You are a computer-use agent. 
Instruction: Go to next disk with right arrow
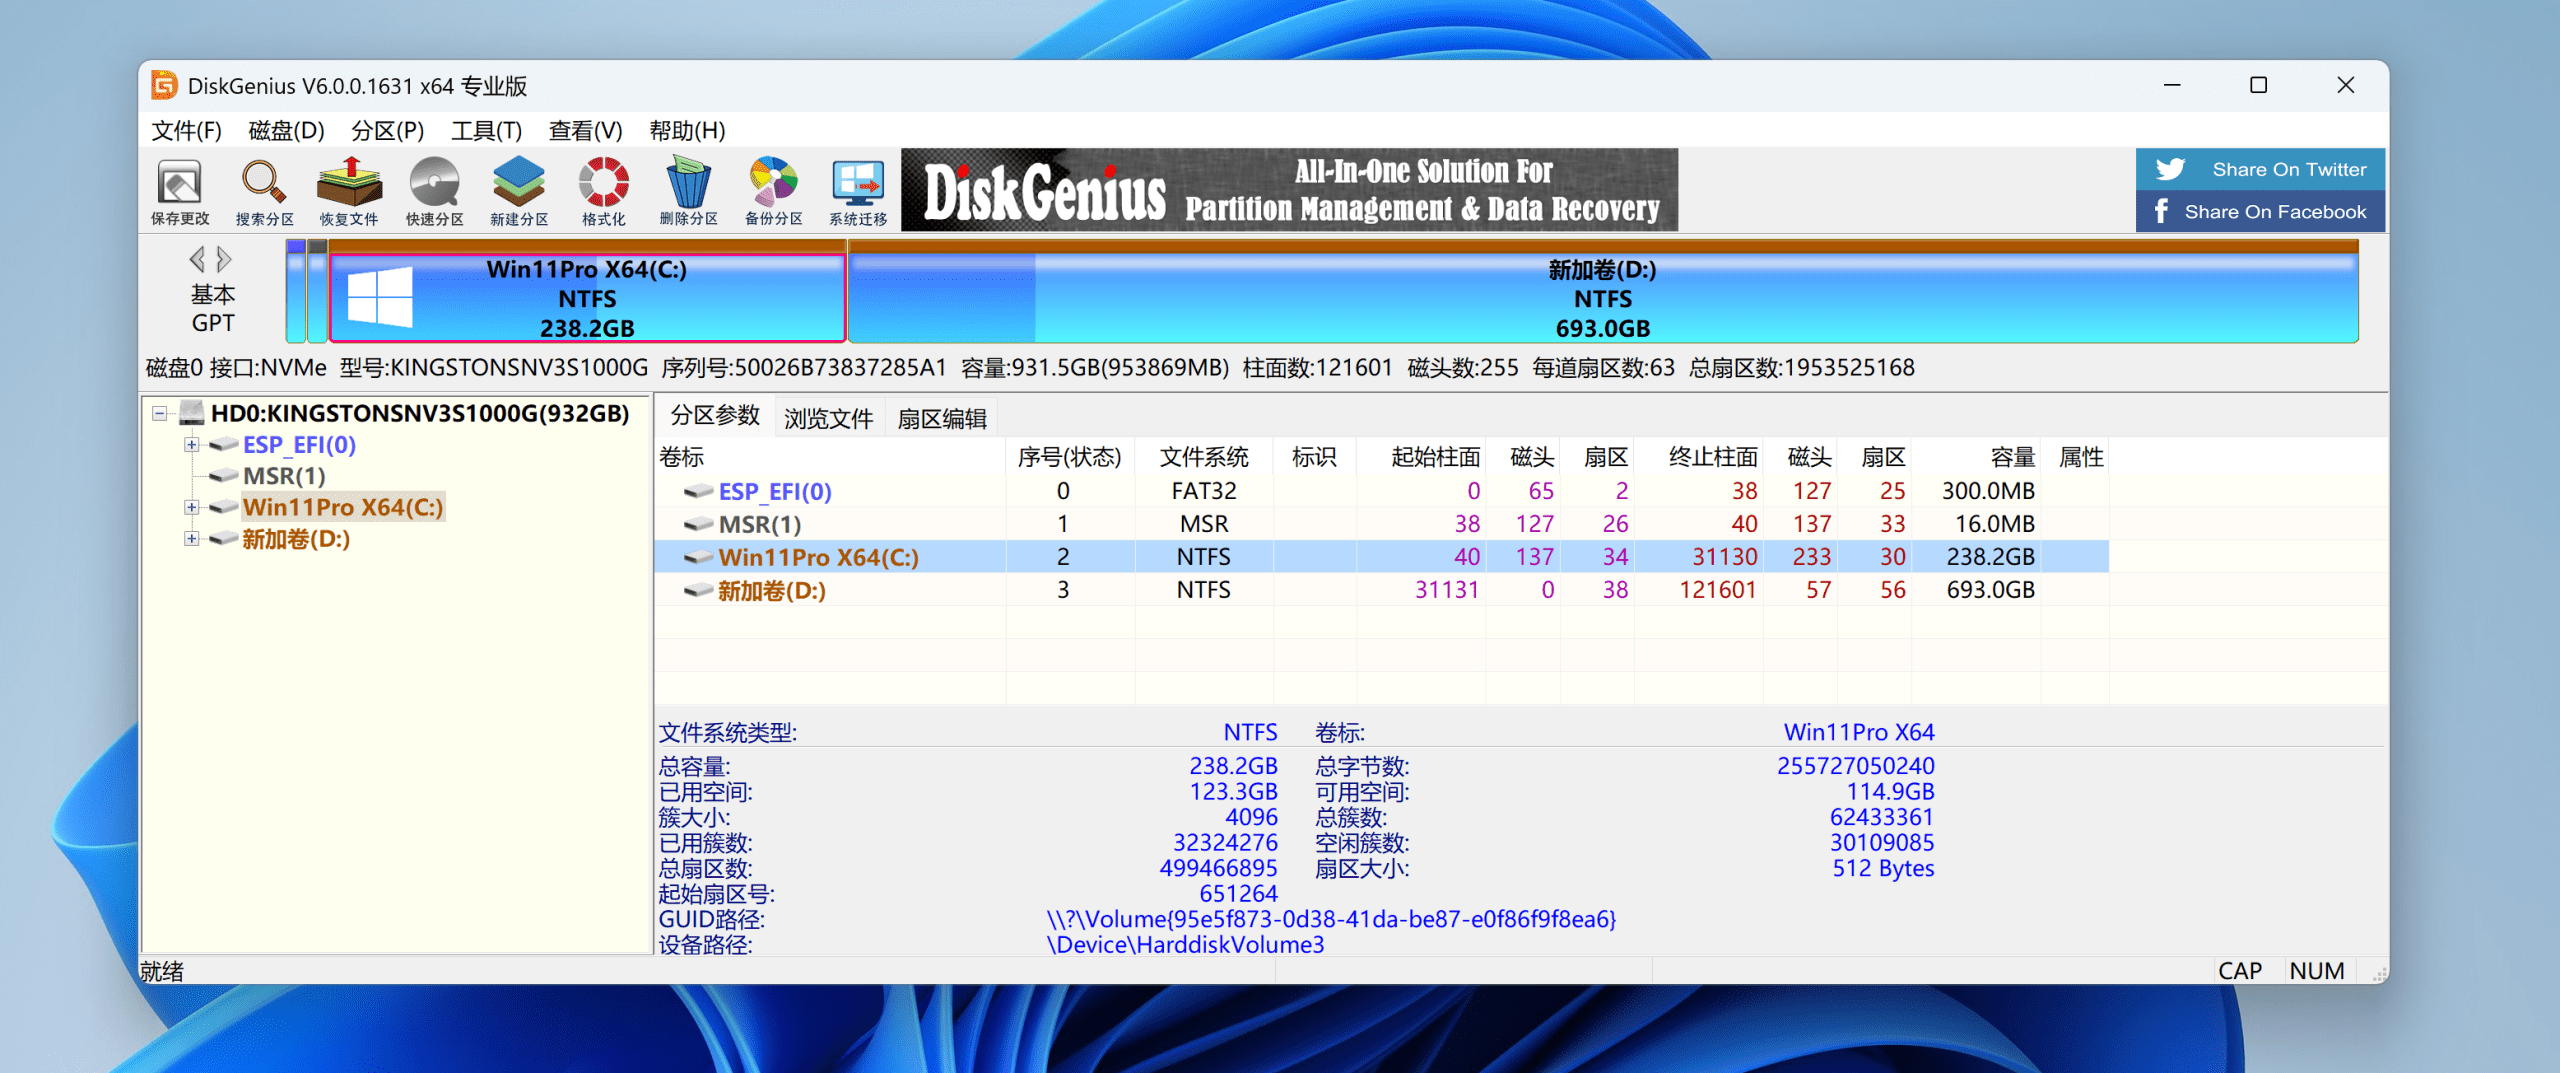pyautogui.click(x=224, y=259)
